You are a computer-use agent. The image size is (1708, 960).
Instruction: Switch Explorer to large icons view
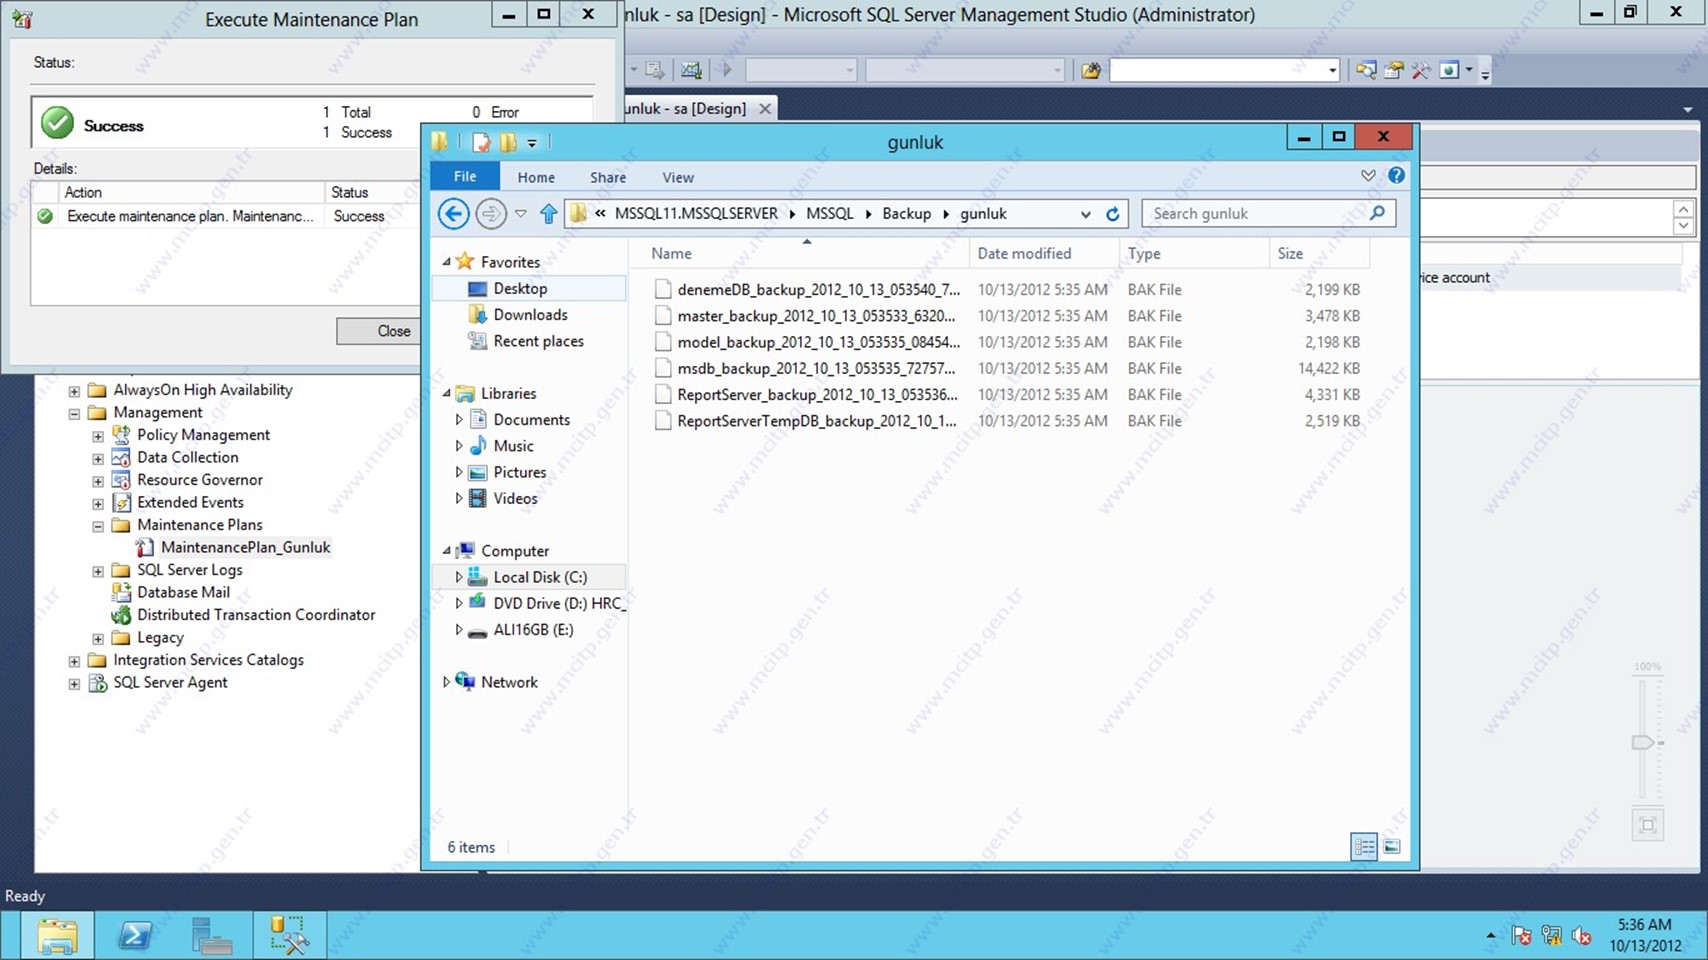[1391, 846]
